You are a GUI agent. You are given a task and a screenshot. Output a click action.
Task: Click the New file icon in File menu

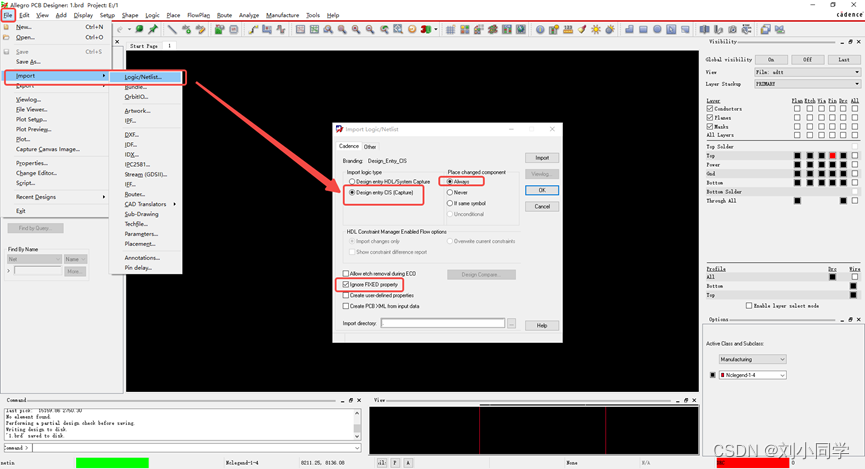pyautogui.click(x=6, y=27)
